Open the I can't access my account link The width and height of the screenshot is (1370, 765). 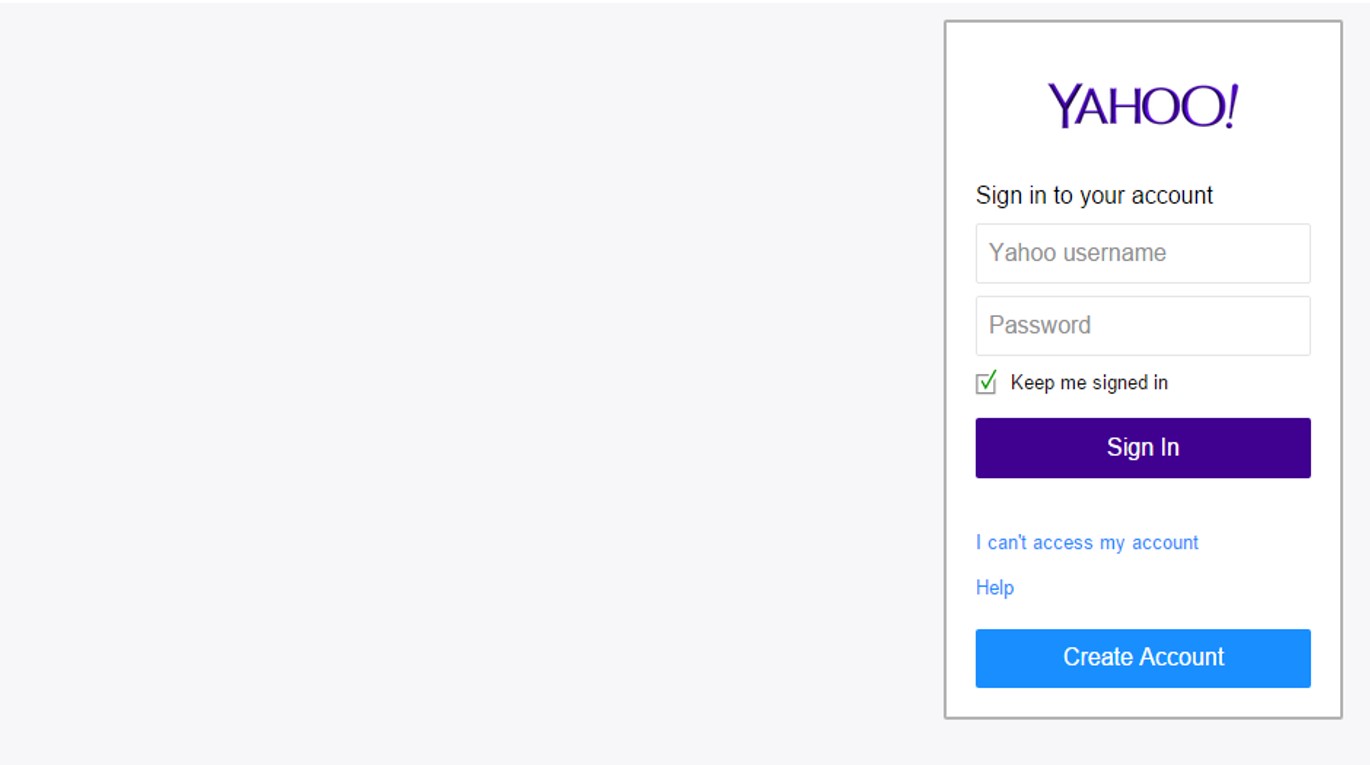pos(1086,542)
